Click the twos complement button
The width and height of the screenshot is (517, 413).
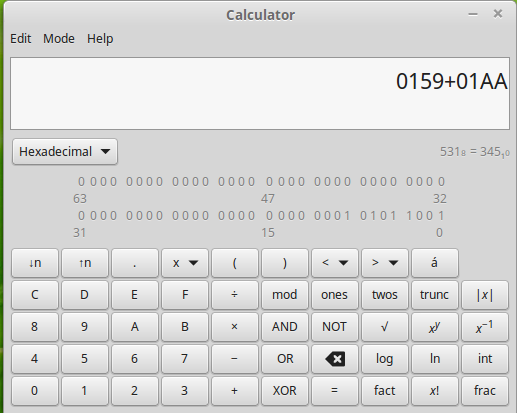(x=385, y=295)
